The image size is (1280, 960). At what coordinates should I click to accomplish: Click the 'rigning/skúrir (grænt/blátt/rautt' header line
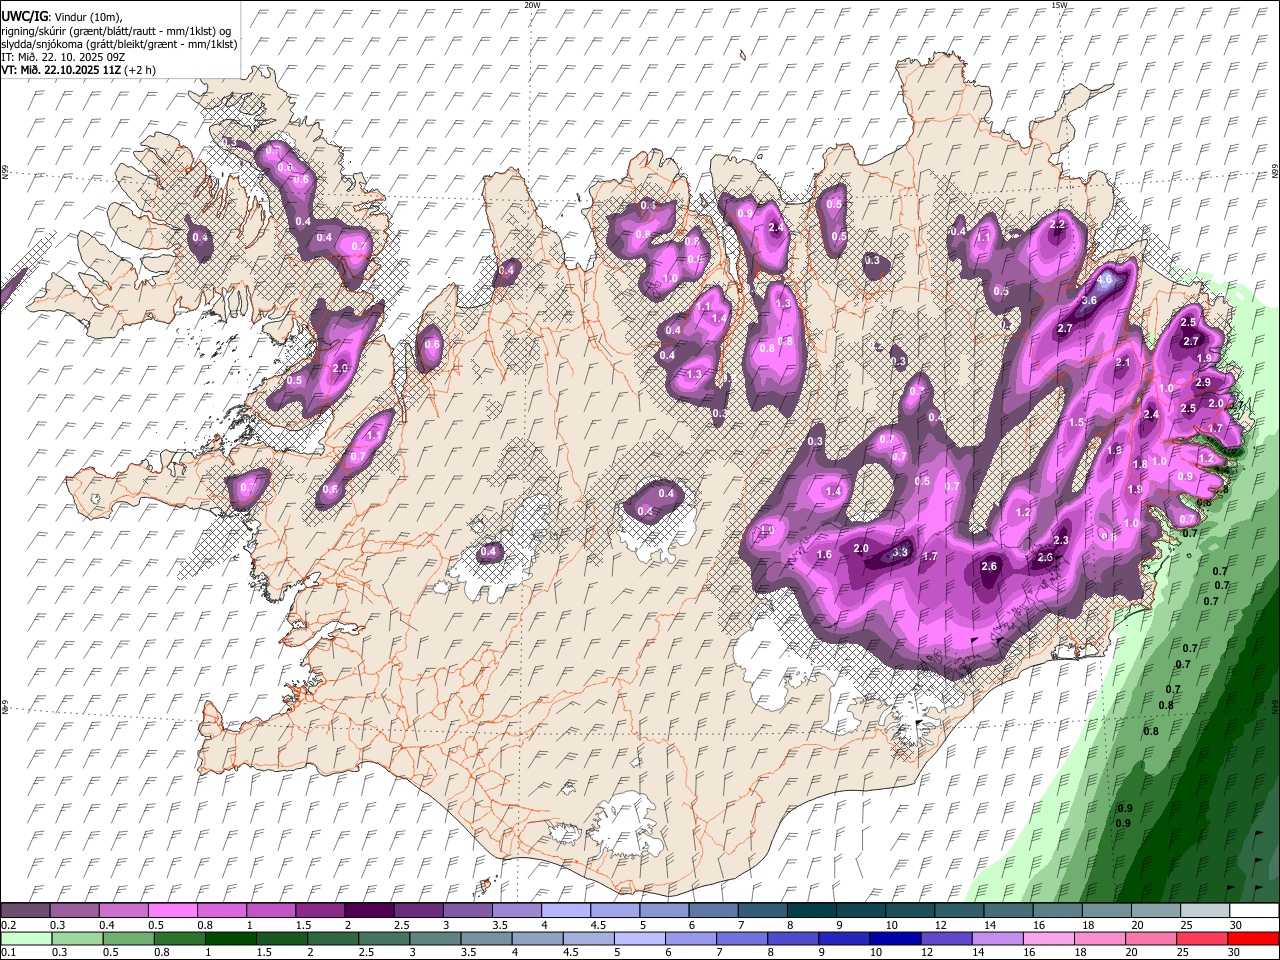pyautogui.click(x=115, y=31)
